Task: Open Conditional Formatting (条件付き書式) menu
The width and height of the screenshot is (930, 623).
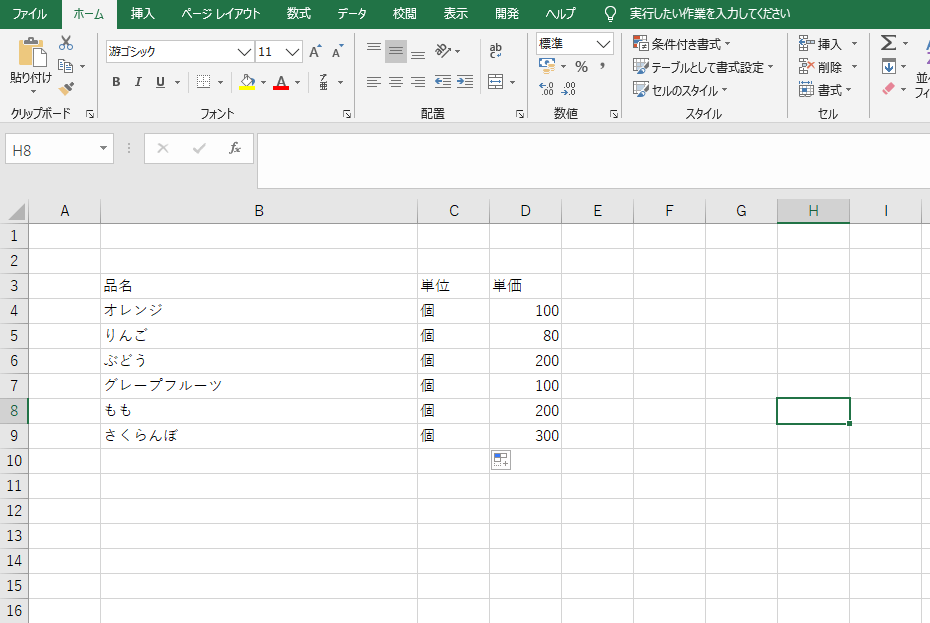Action: pyautogui.click(x=682, y=44)
